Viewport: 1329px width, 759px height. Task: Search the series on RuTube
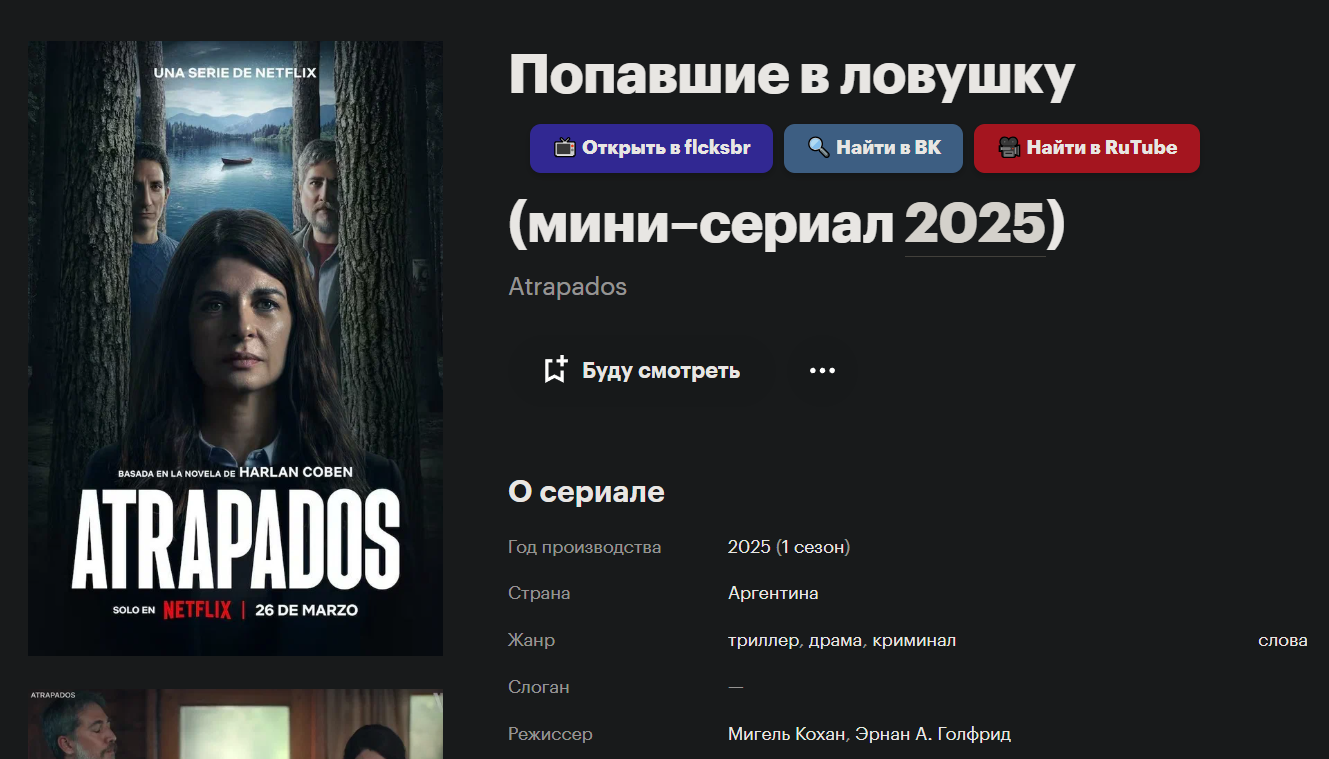click(x=1087, y=148)
